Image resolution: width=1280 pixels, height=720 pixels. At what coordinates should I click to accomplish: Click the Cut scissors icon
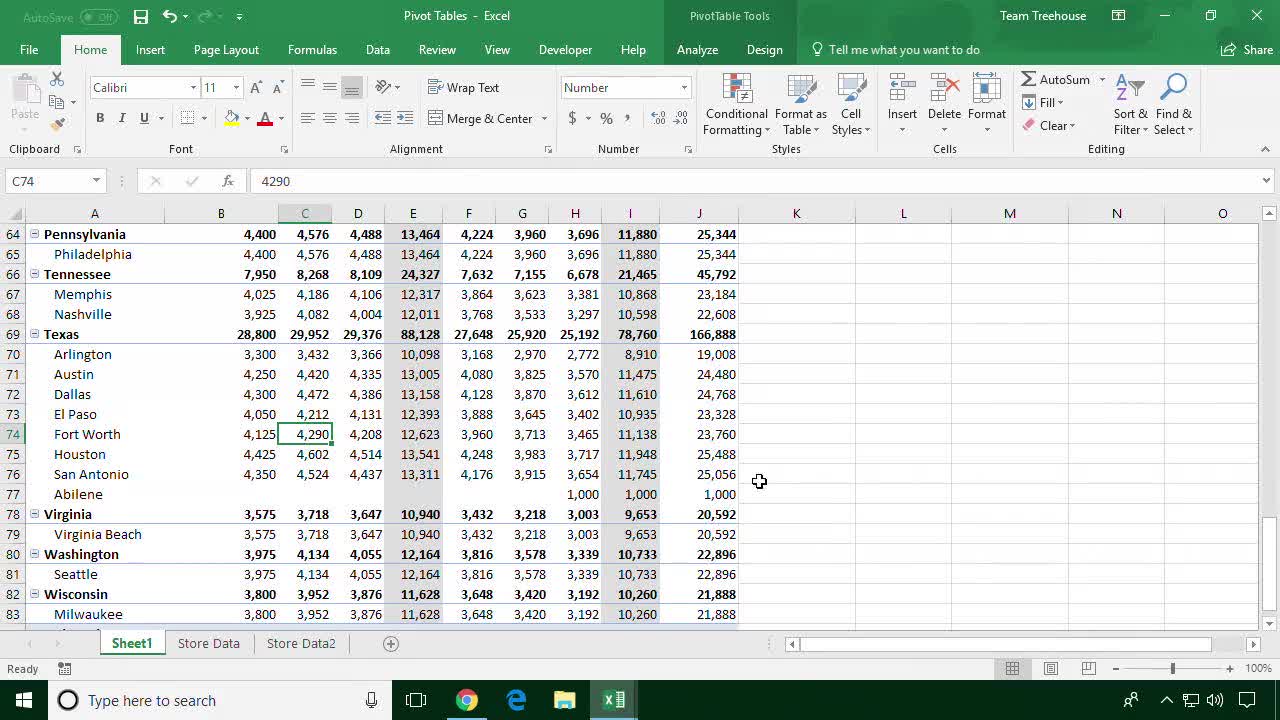pos(57,79)
